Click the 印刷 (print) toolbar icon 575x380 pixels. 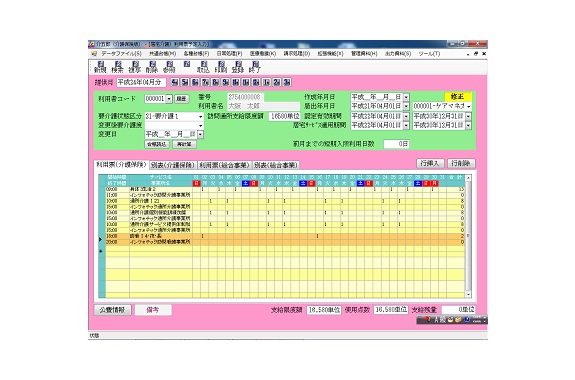click(x=221, y=67)
